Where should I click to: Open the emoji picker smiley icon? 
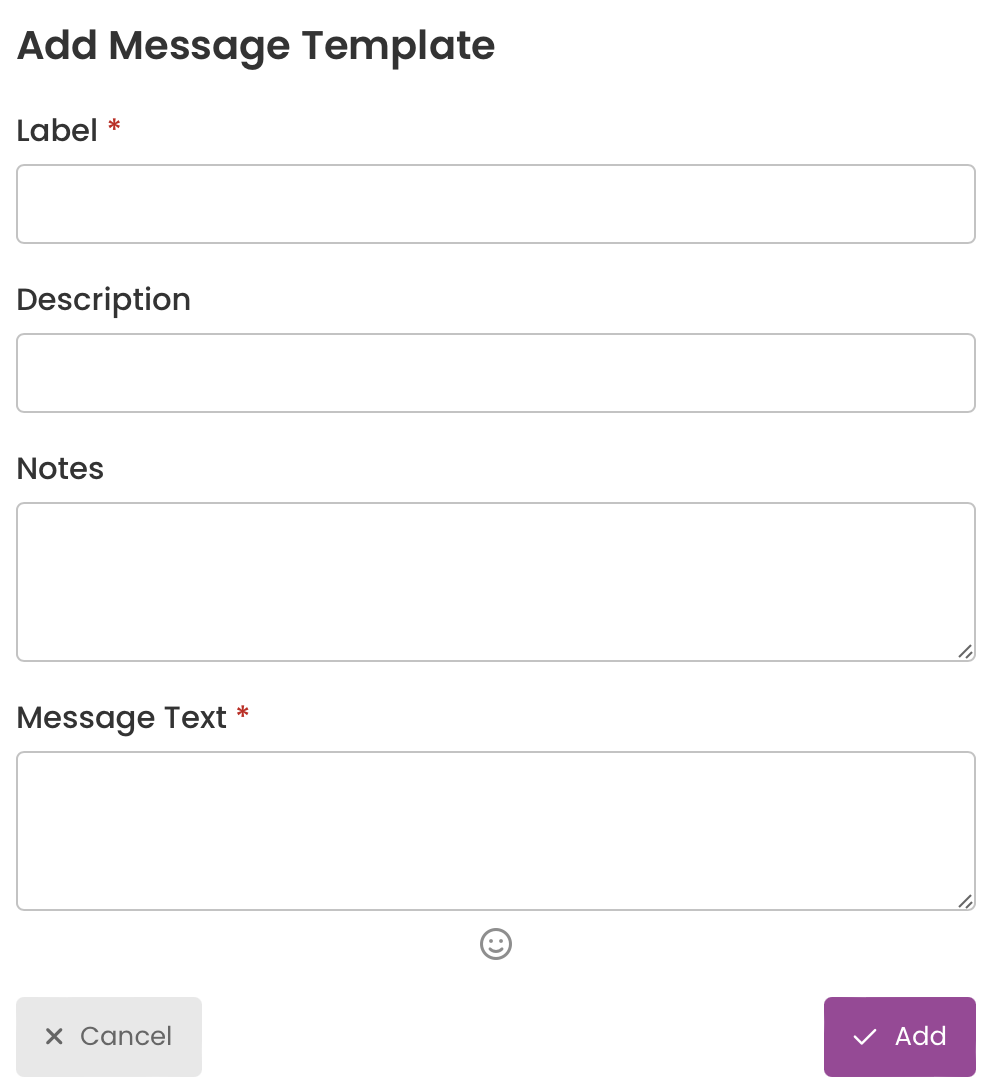496,944
